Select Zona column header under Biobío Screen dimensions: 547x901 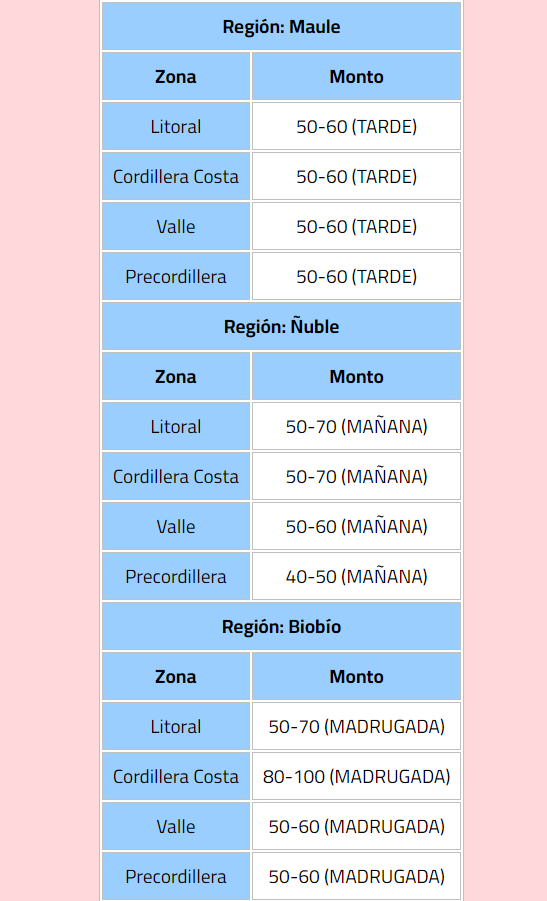(x=176, y=676)
